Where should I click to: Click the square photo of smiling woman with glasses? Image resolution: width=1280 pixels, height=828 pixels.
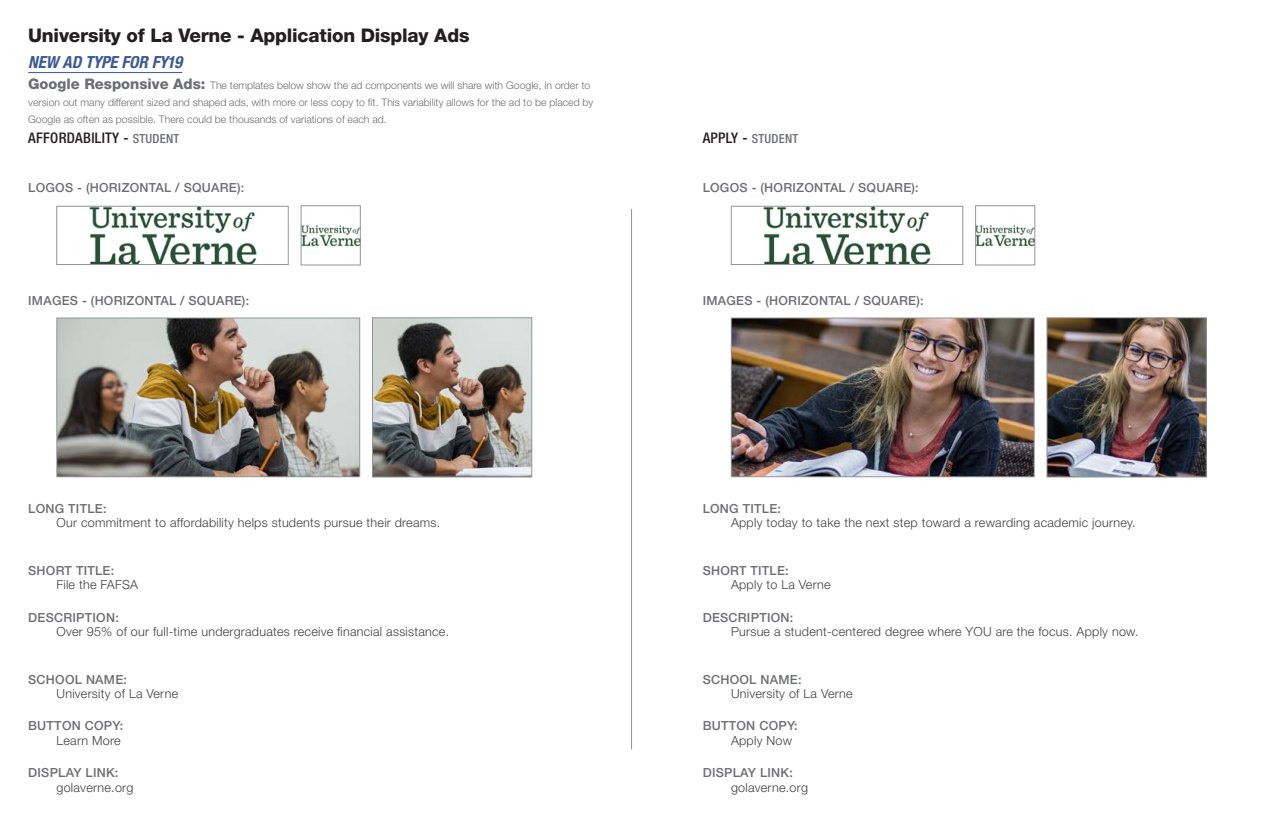click(x=1126, y=397)
